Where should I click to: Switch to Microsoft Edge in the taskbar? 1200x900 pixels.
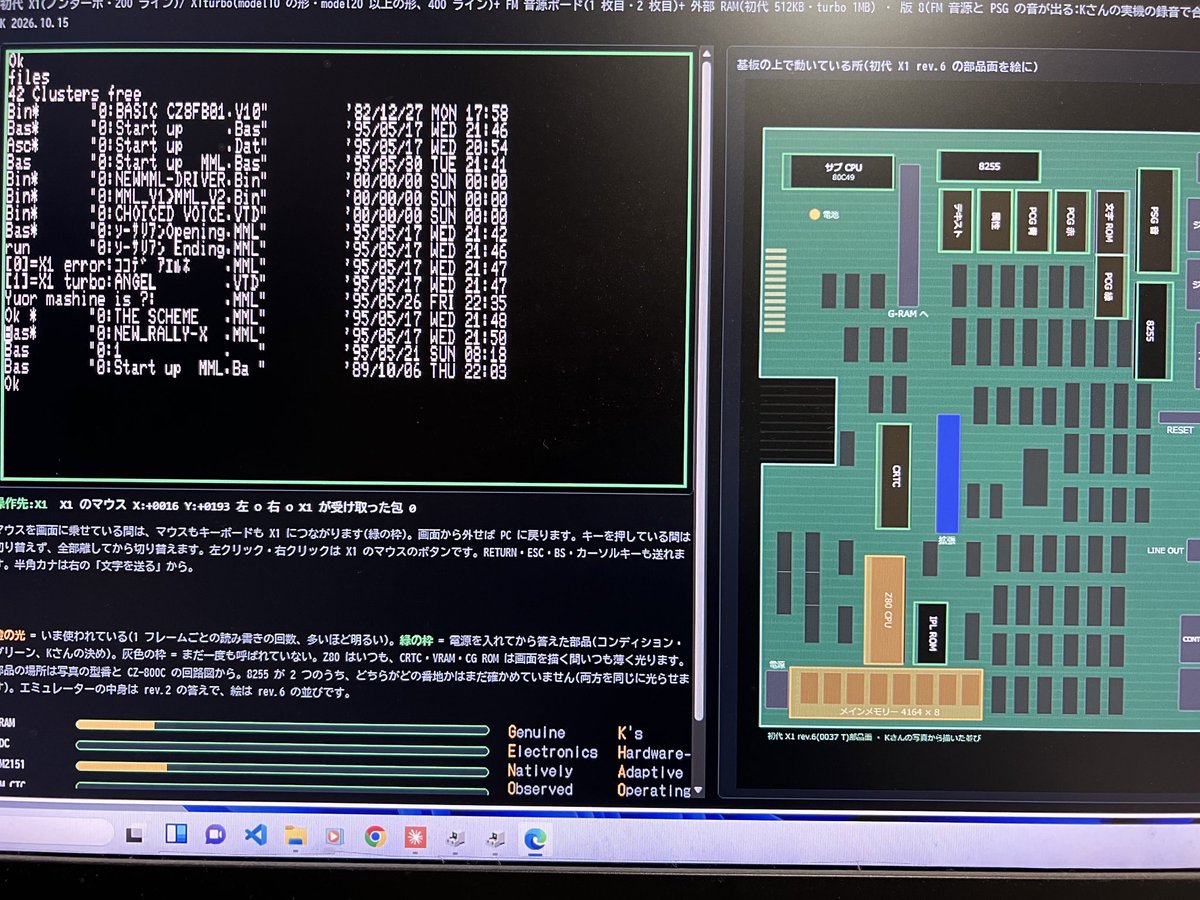tap(536, 838)
